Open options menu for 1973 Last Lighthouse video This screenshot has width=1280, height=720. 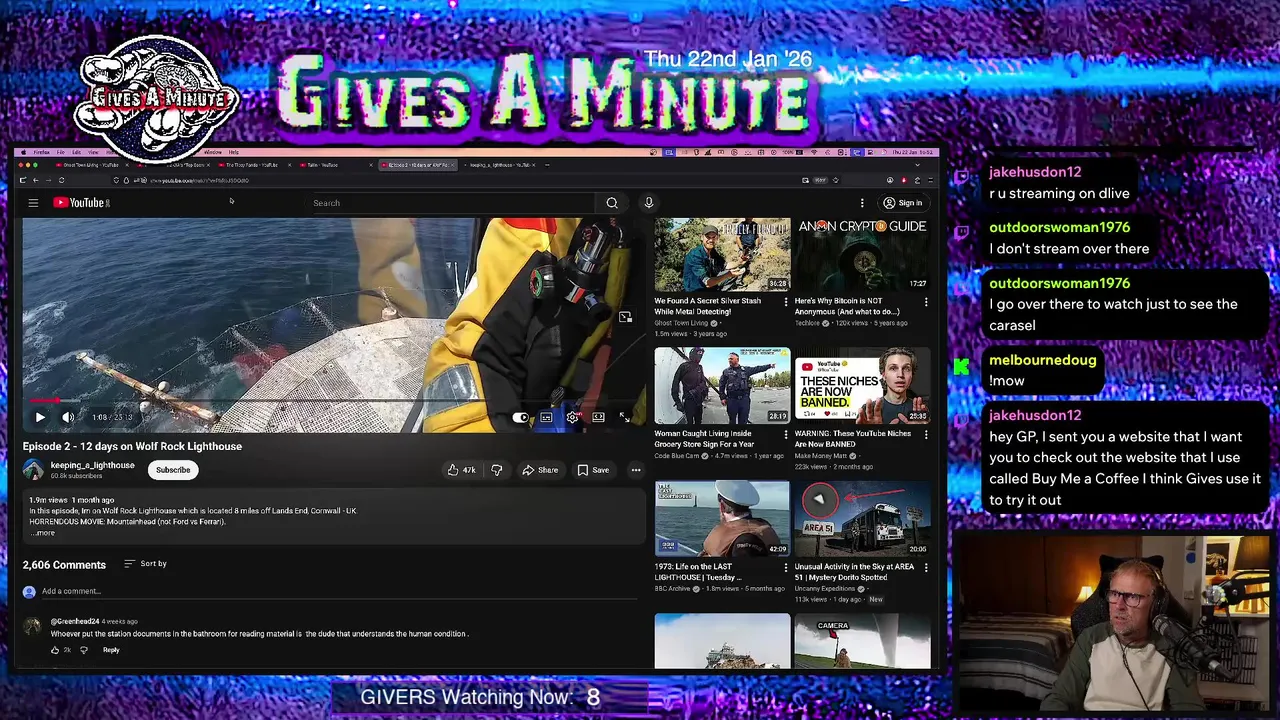786,567
